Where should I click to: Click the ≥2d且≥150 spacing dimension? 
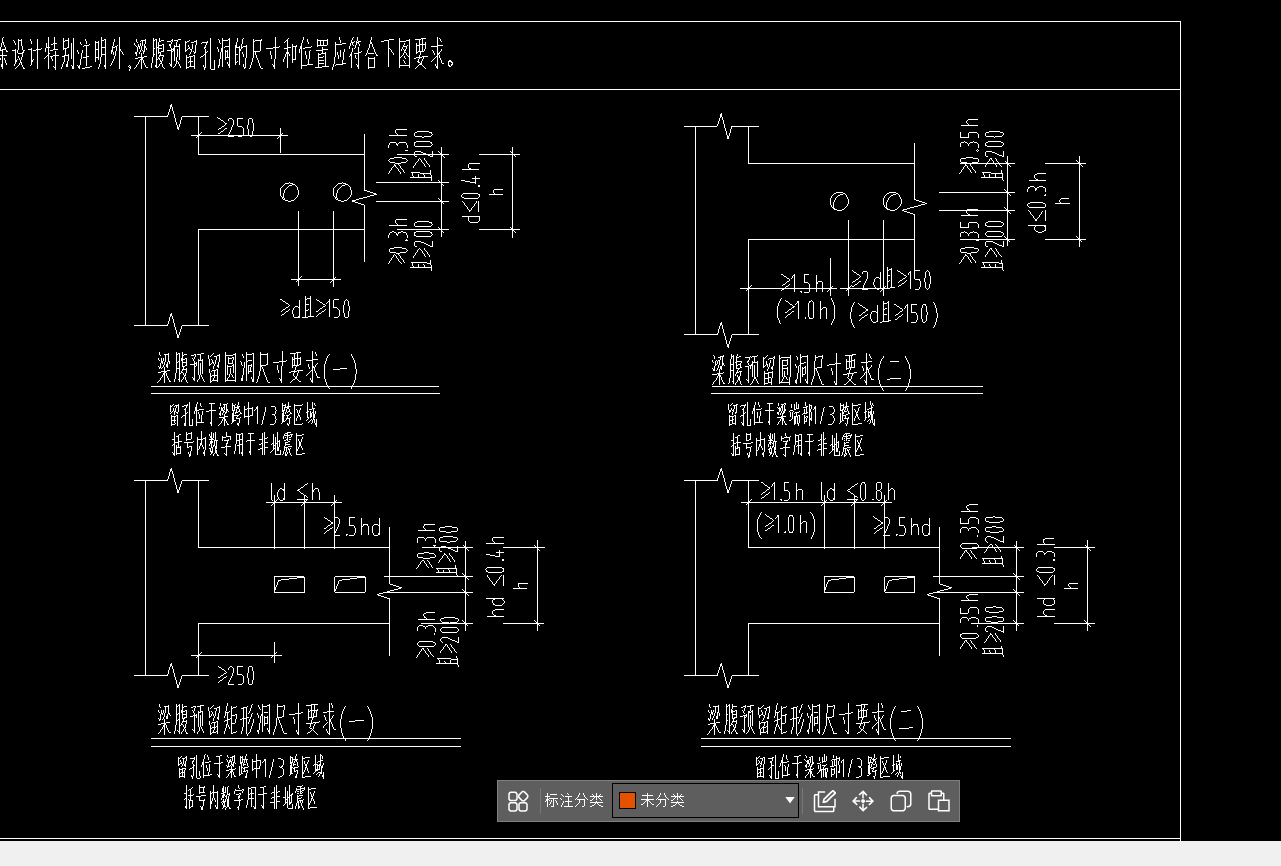coord(890,280)
